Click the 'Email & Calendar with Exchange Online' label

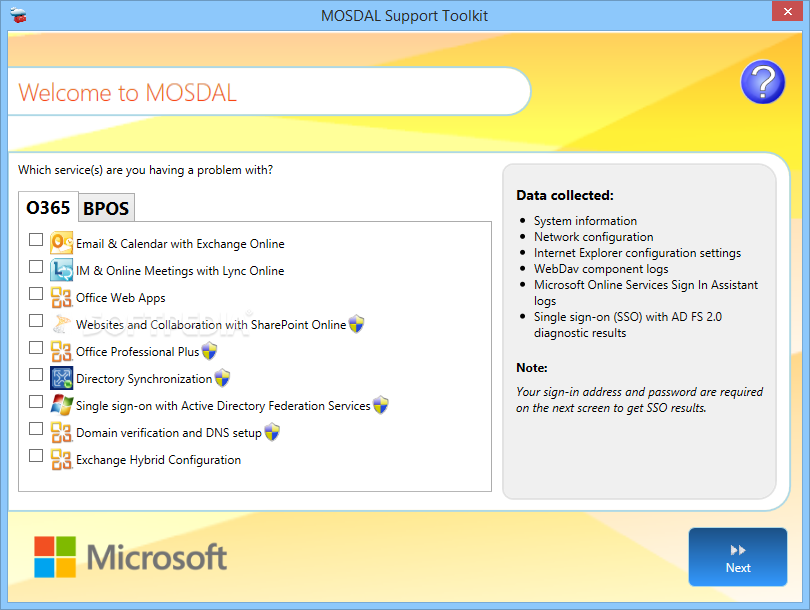coord(180,244)
